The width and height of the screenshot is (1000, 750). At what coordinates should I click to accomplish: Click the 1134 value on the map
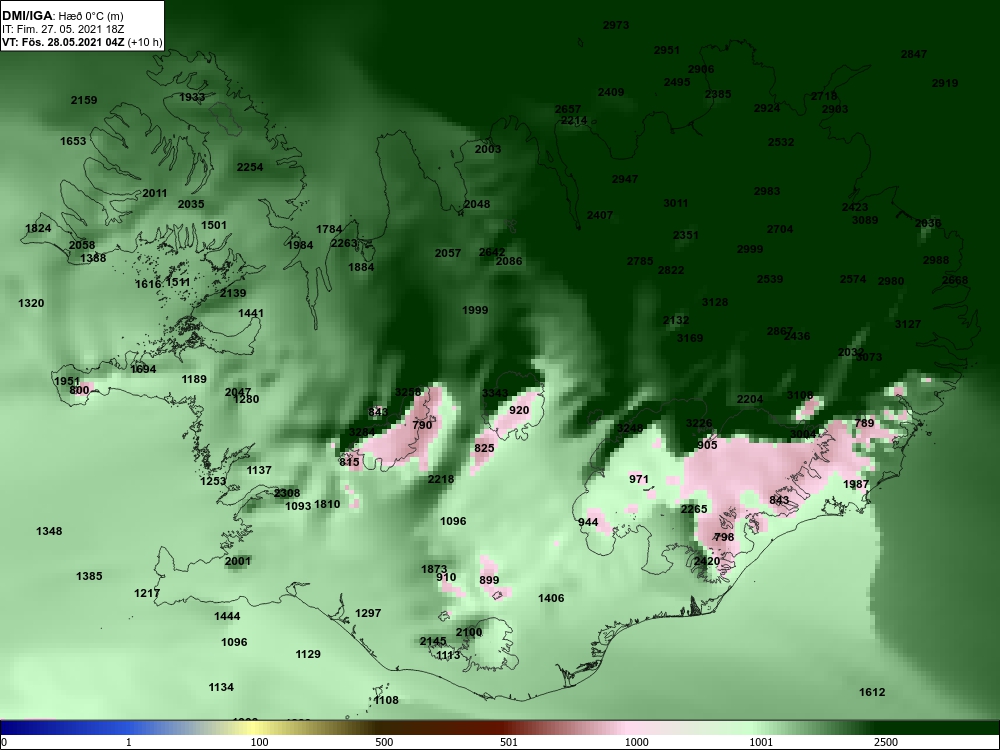221,688
